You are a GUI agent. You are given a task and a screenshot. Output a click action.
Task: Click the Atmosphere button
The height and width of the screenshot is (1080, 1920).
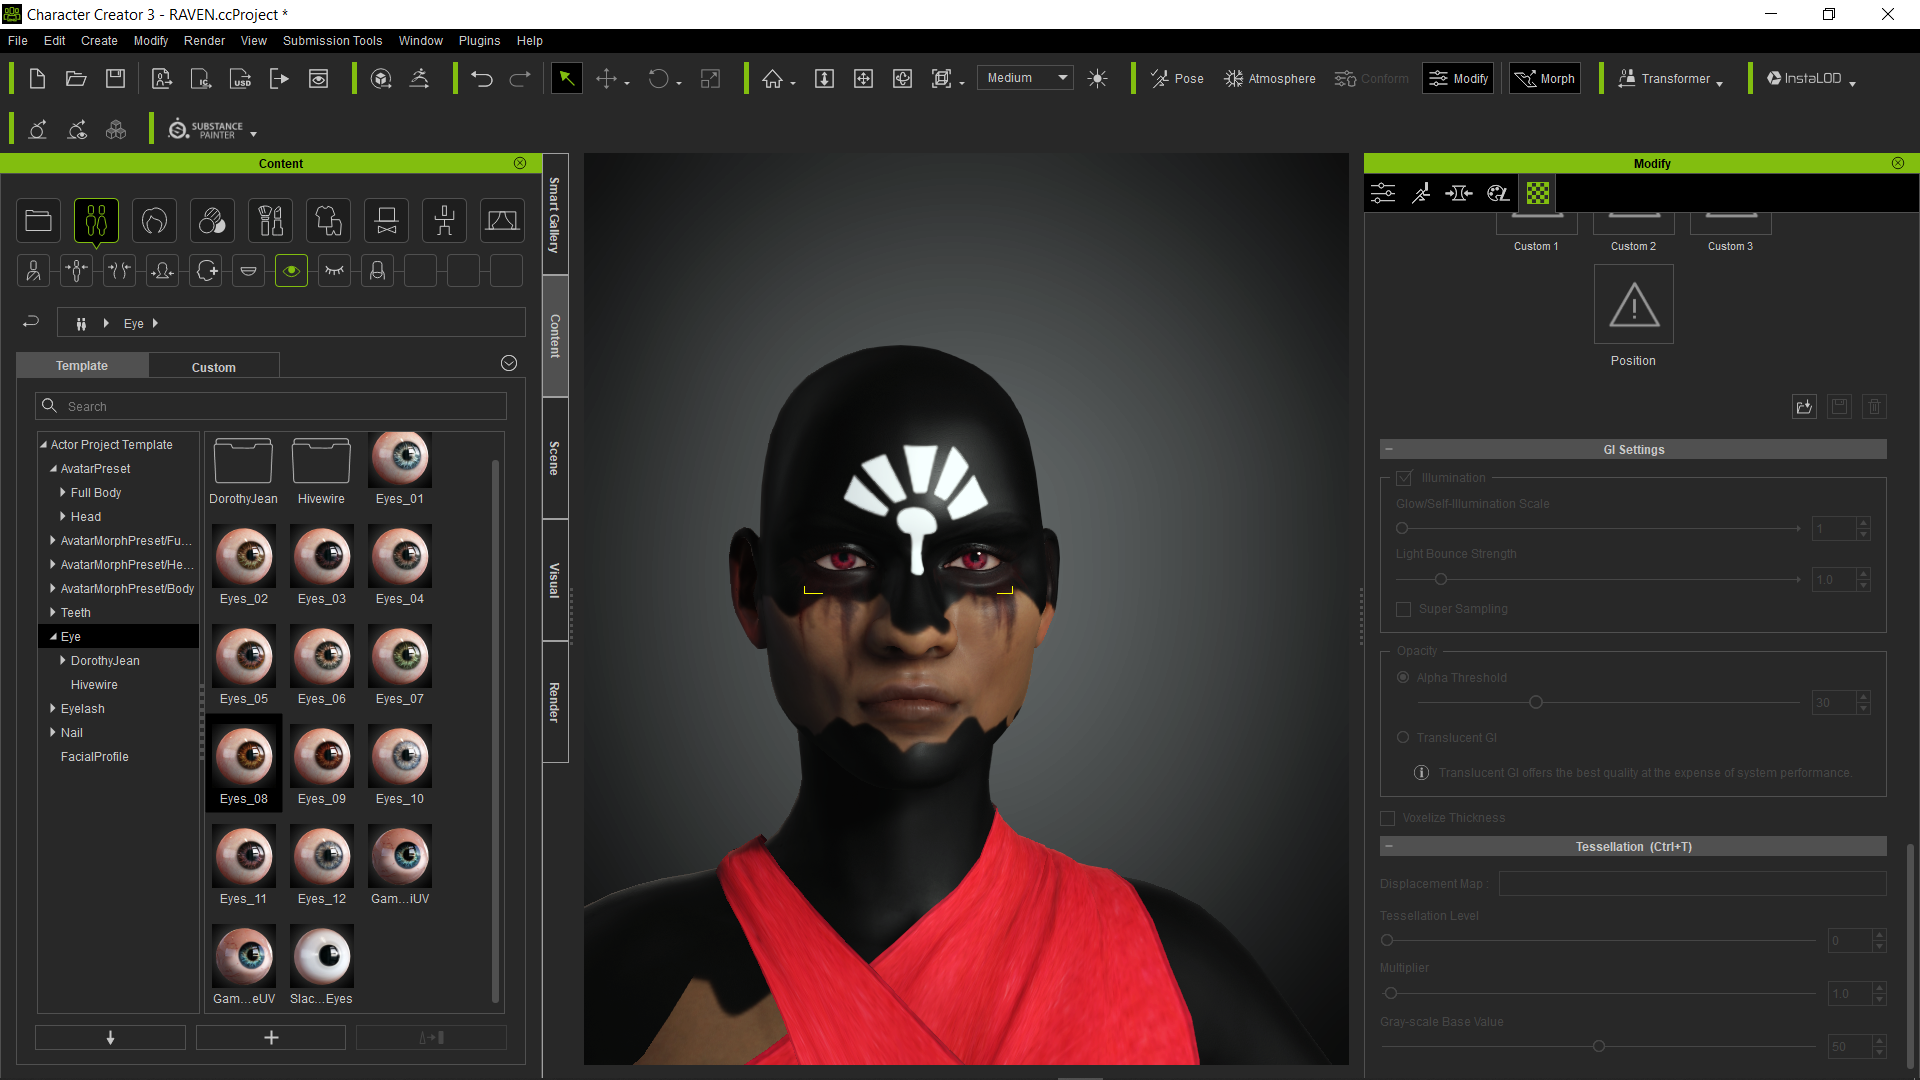coord(1270,79)
